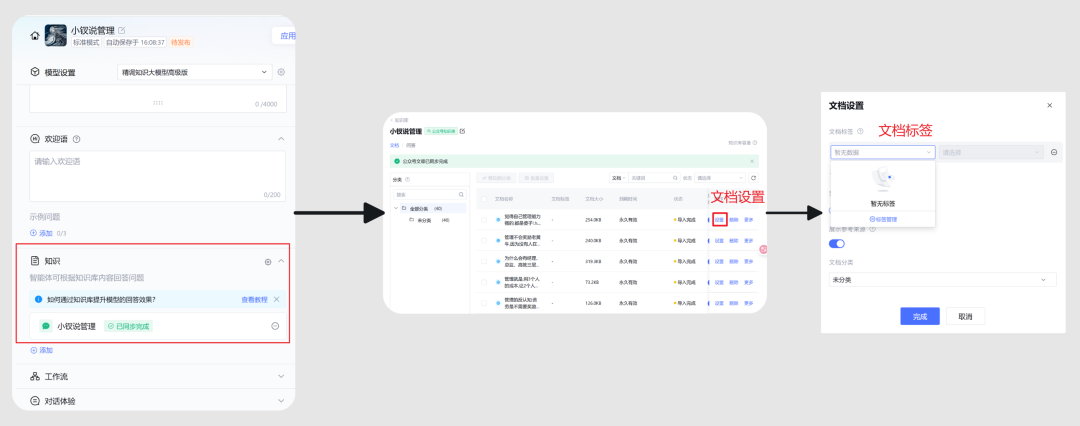Click the 应用 button at top right

(284, 36)
